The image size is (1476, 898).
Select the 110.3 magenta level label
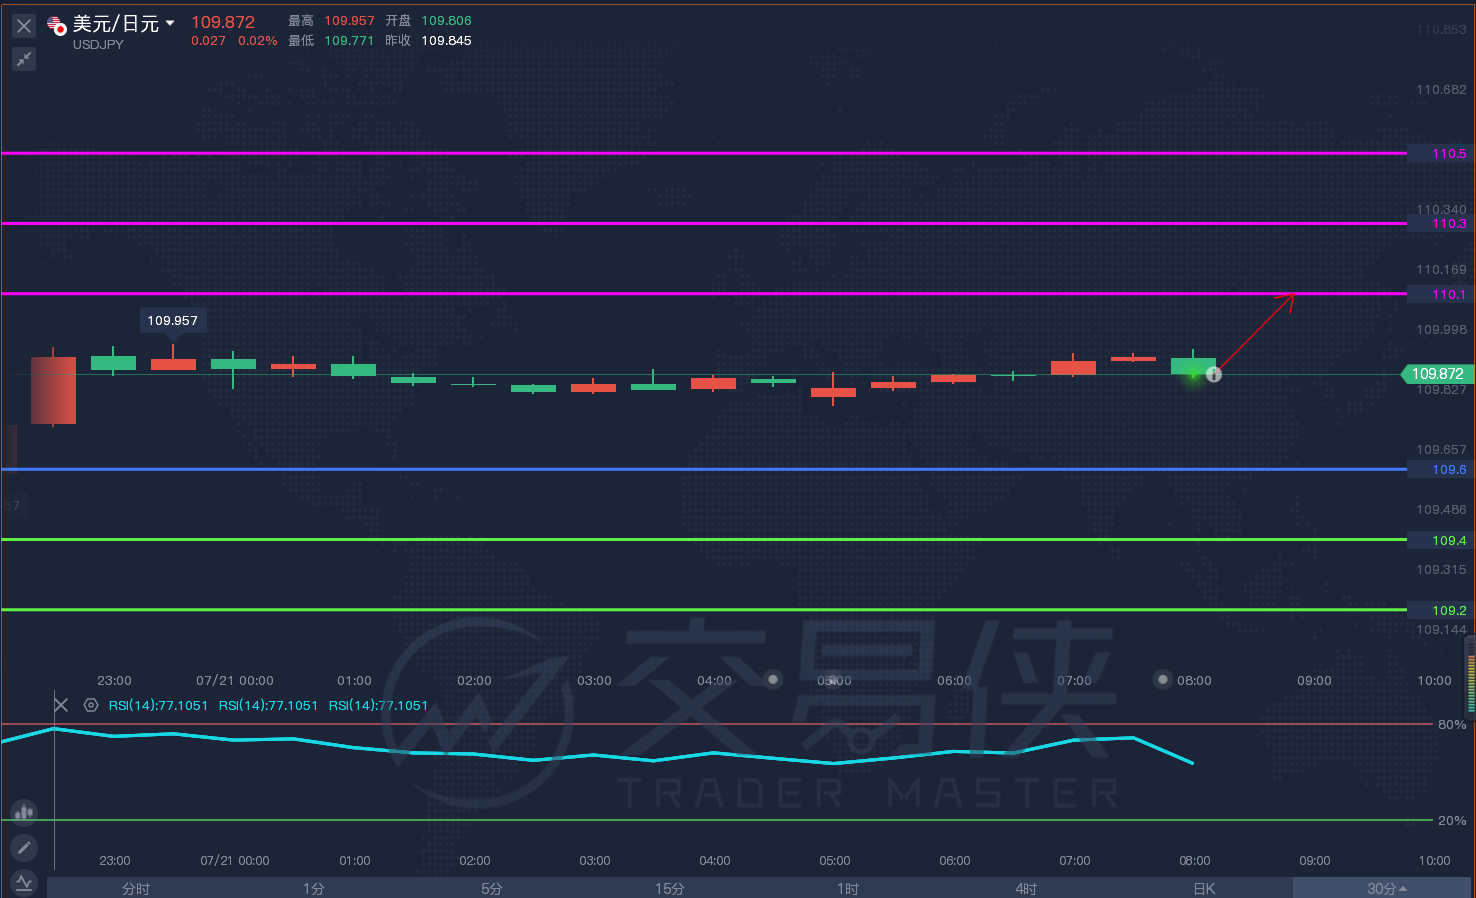coord(1441,224)
